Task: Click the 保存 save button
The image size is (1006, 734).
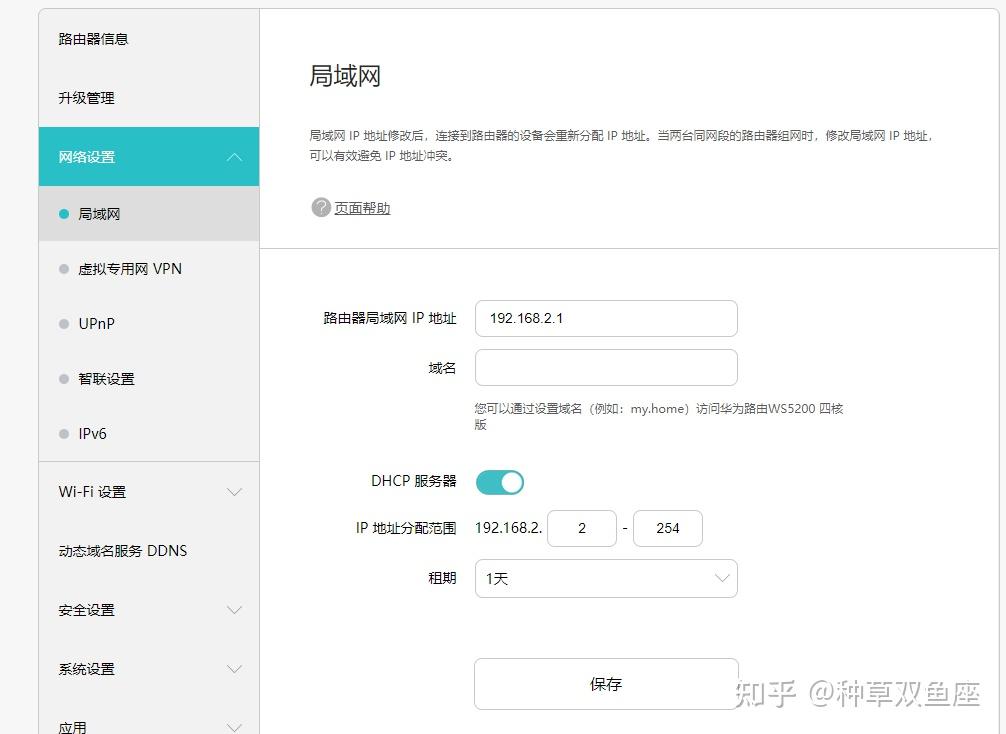Action: pyautogui.click(x=606, y=684)
